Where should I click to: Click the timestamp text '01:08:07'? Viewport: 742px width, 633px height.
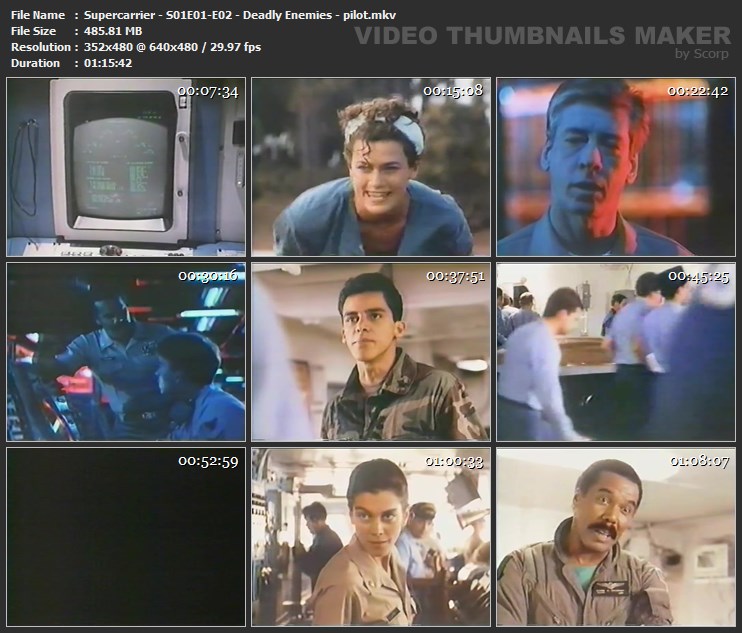pos(700,461)
